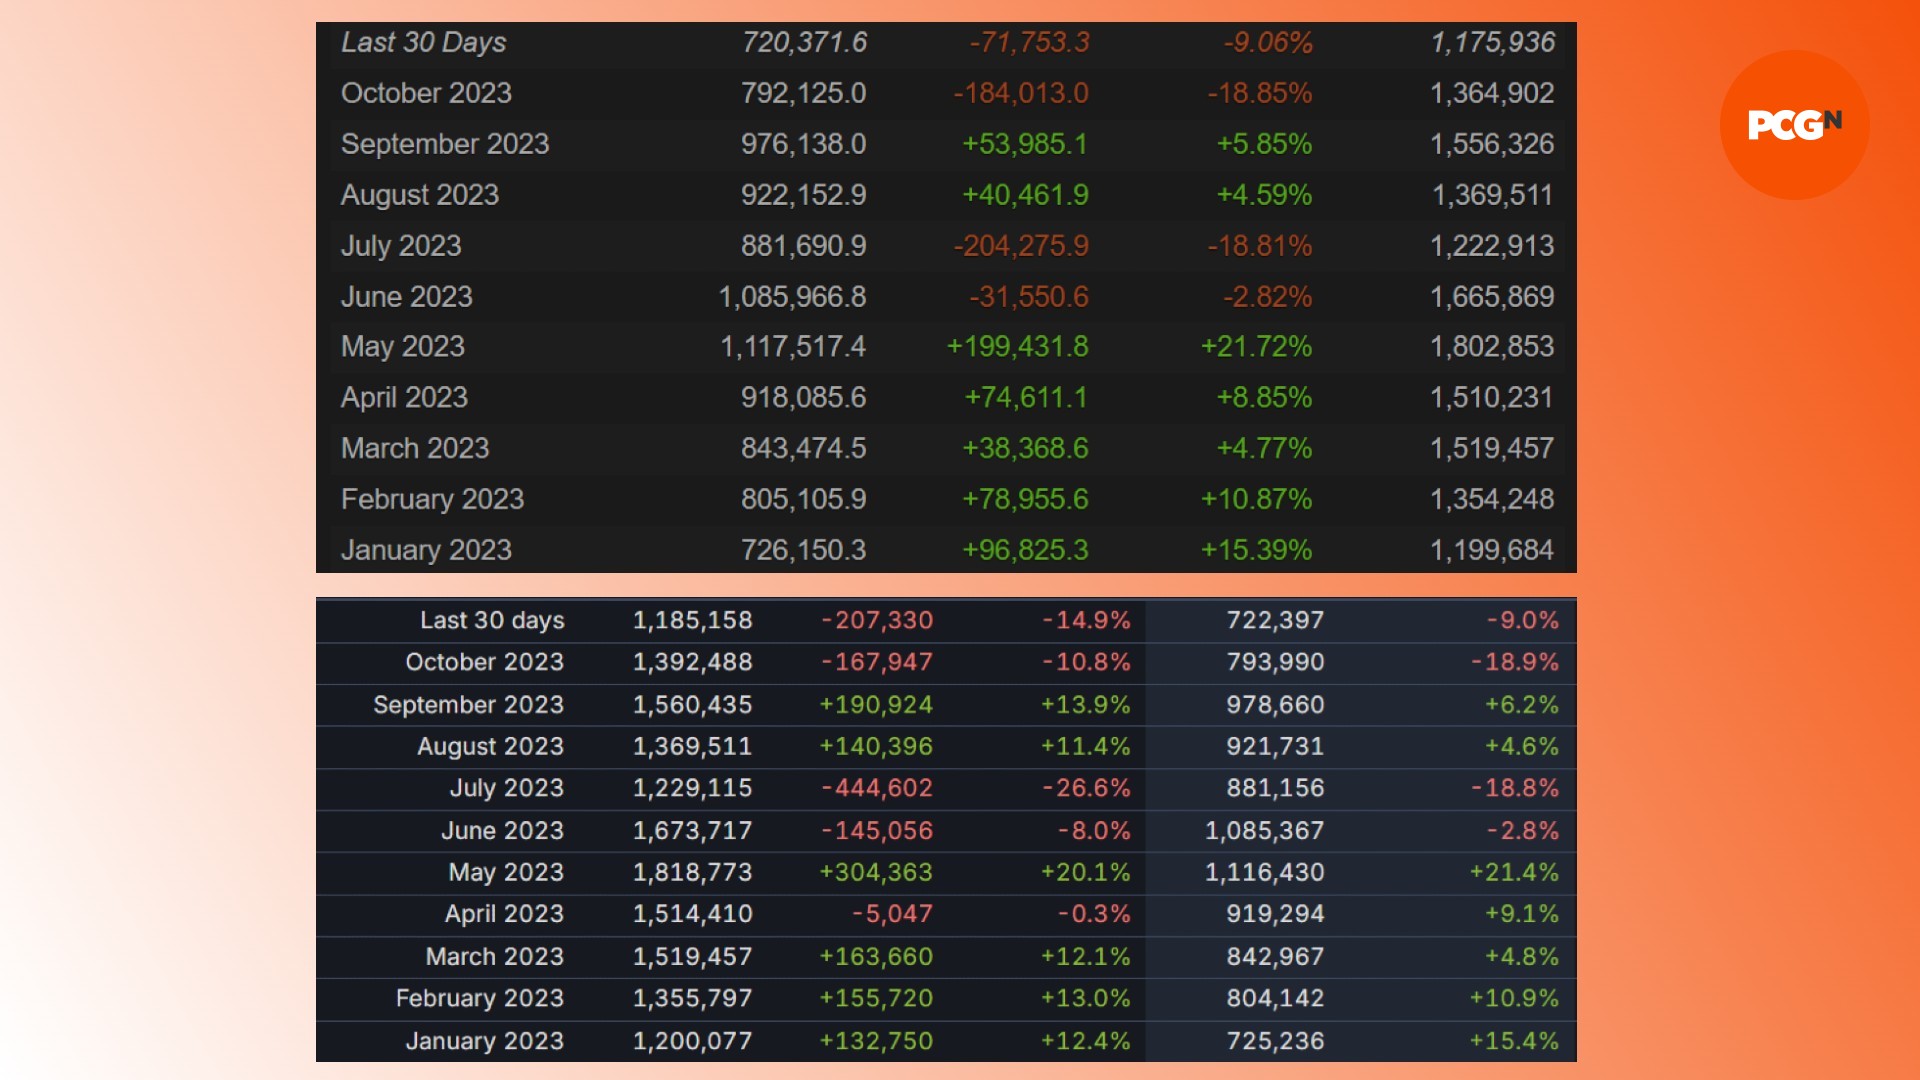Screen dimensions: 1920x1080
Task: Select 'June 2023' in the top table
Action: [406, 297]
